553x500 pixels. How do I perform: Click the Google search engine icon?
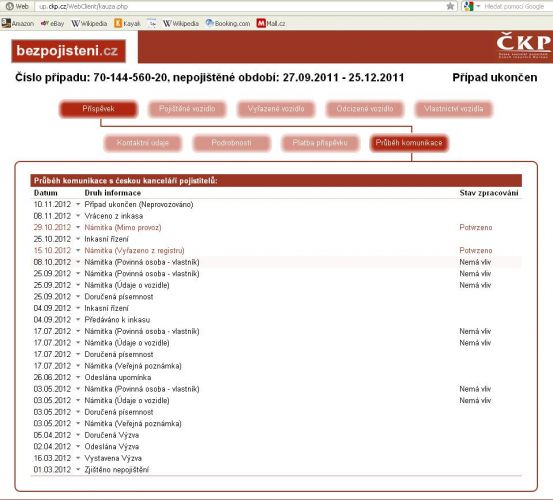[468, 6]
